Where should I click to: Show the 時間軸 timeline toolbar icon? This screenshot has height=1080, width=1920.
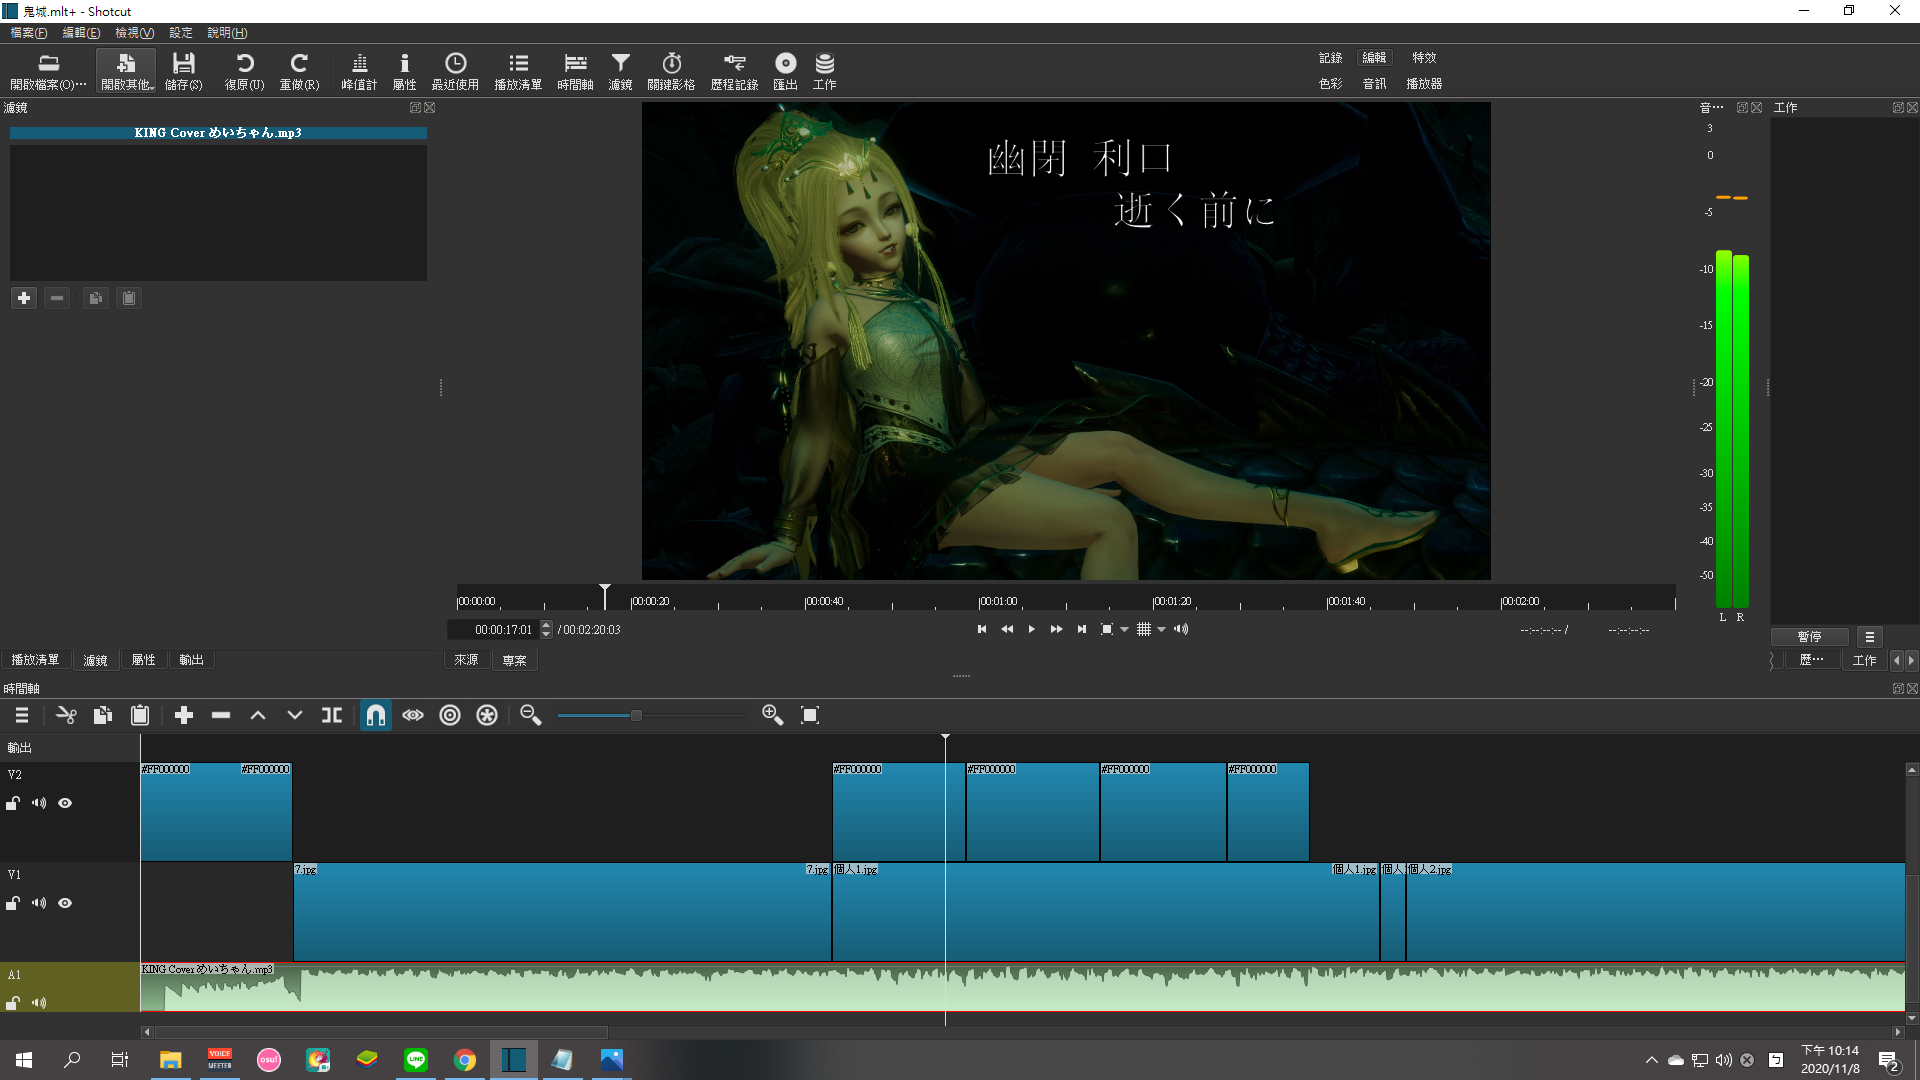[575, 71]
